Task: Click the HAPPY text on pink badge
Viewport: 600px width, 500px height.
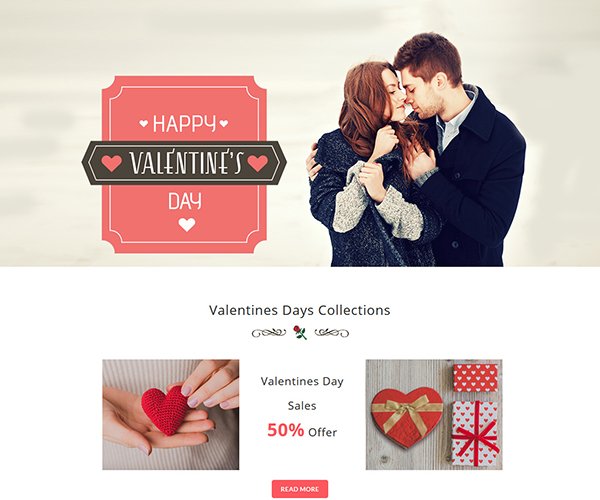Action: (x=184, y=124)
